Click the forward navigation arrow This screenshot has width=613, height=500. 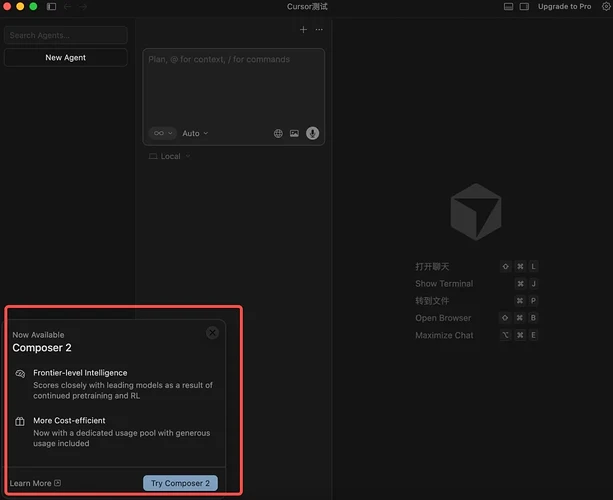pos(83,6)
